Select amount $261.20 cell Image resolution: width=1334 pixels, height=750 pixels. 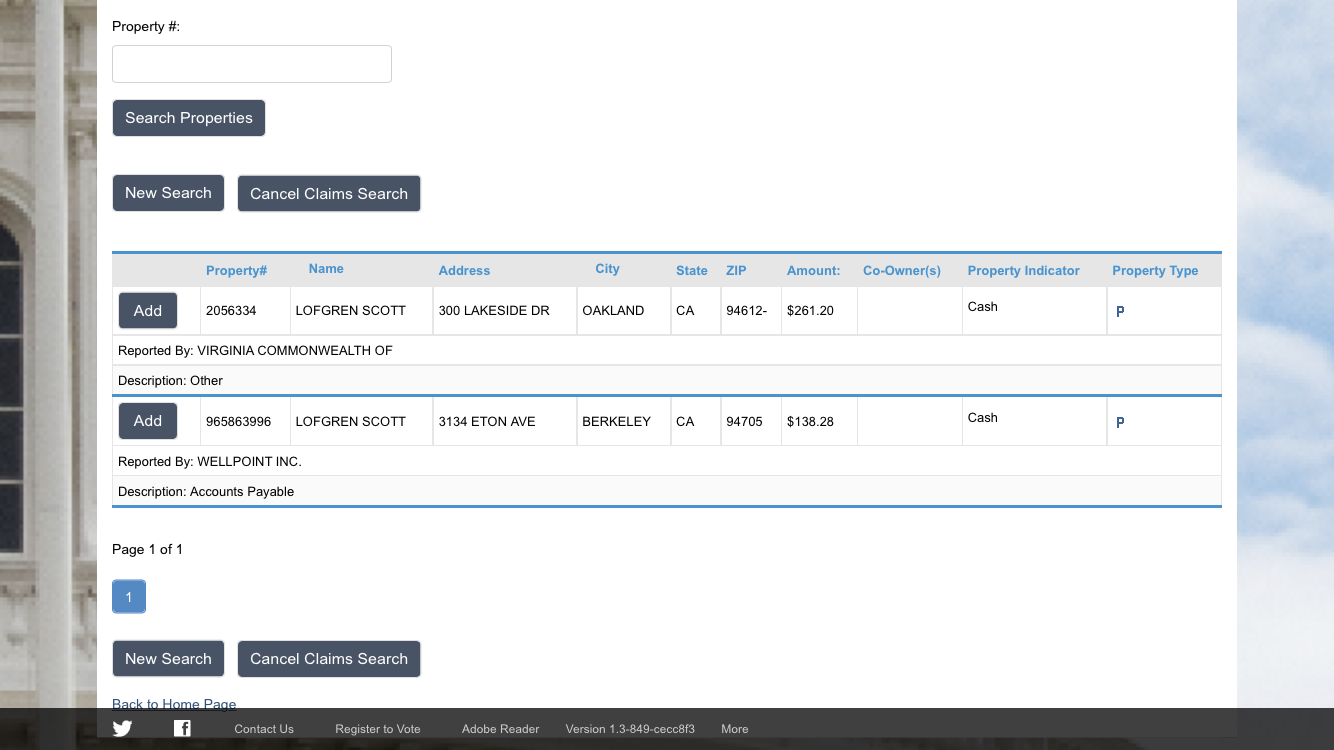pos(819,311)
